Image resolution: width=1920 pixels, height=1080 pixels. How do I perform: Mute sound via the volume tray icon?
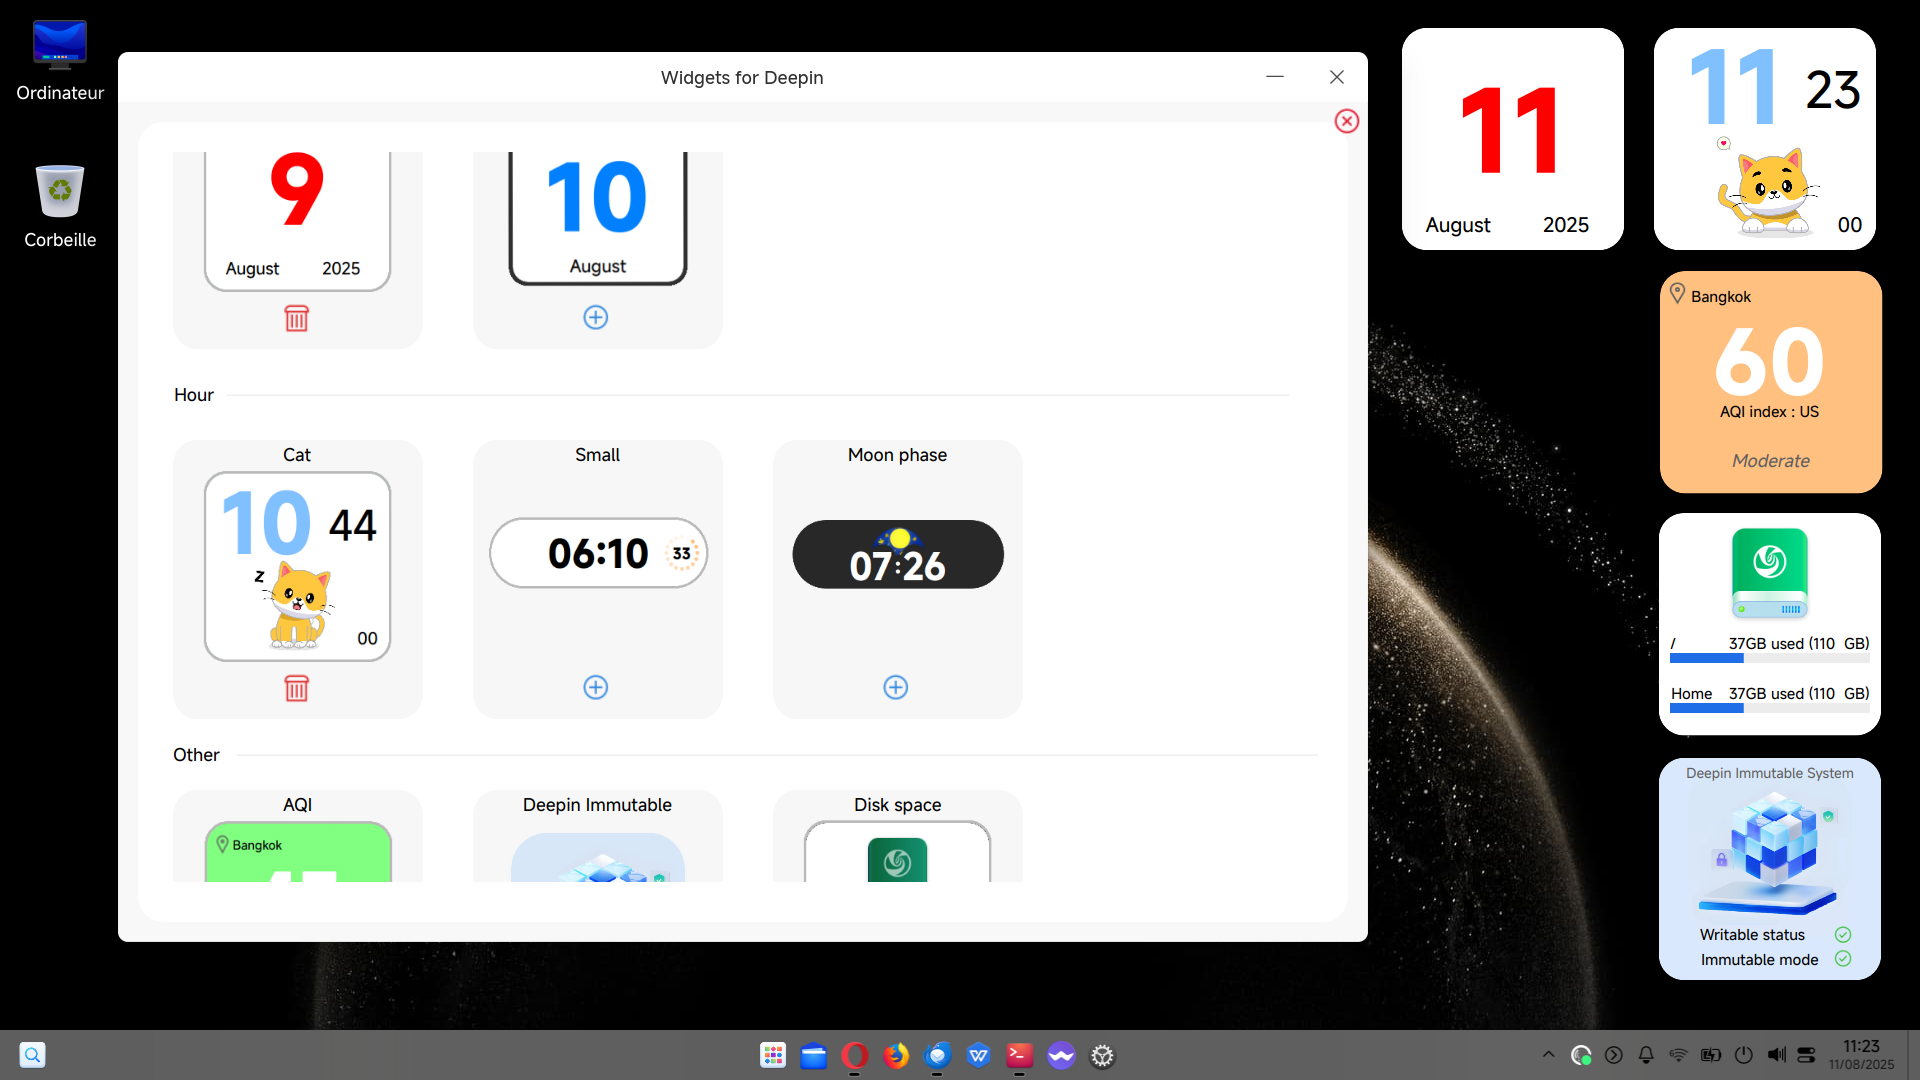click(x=1776, y=1055)
